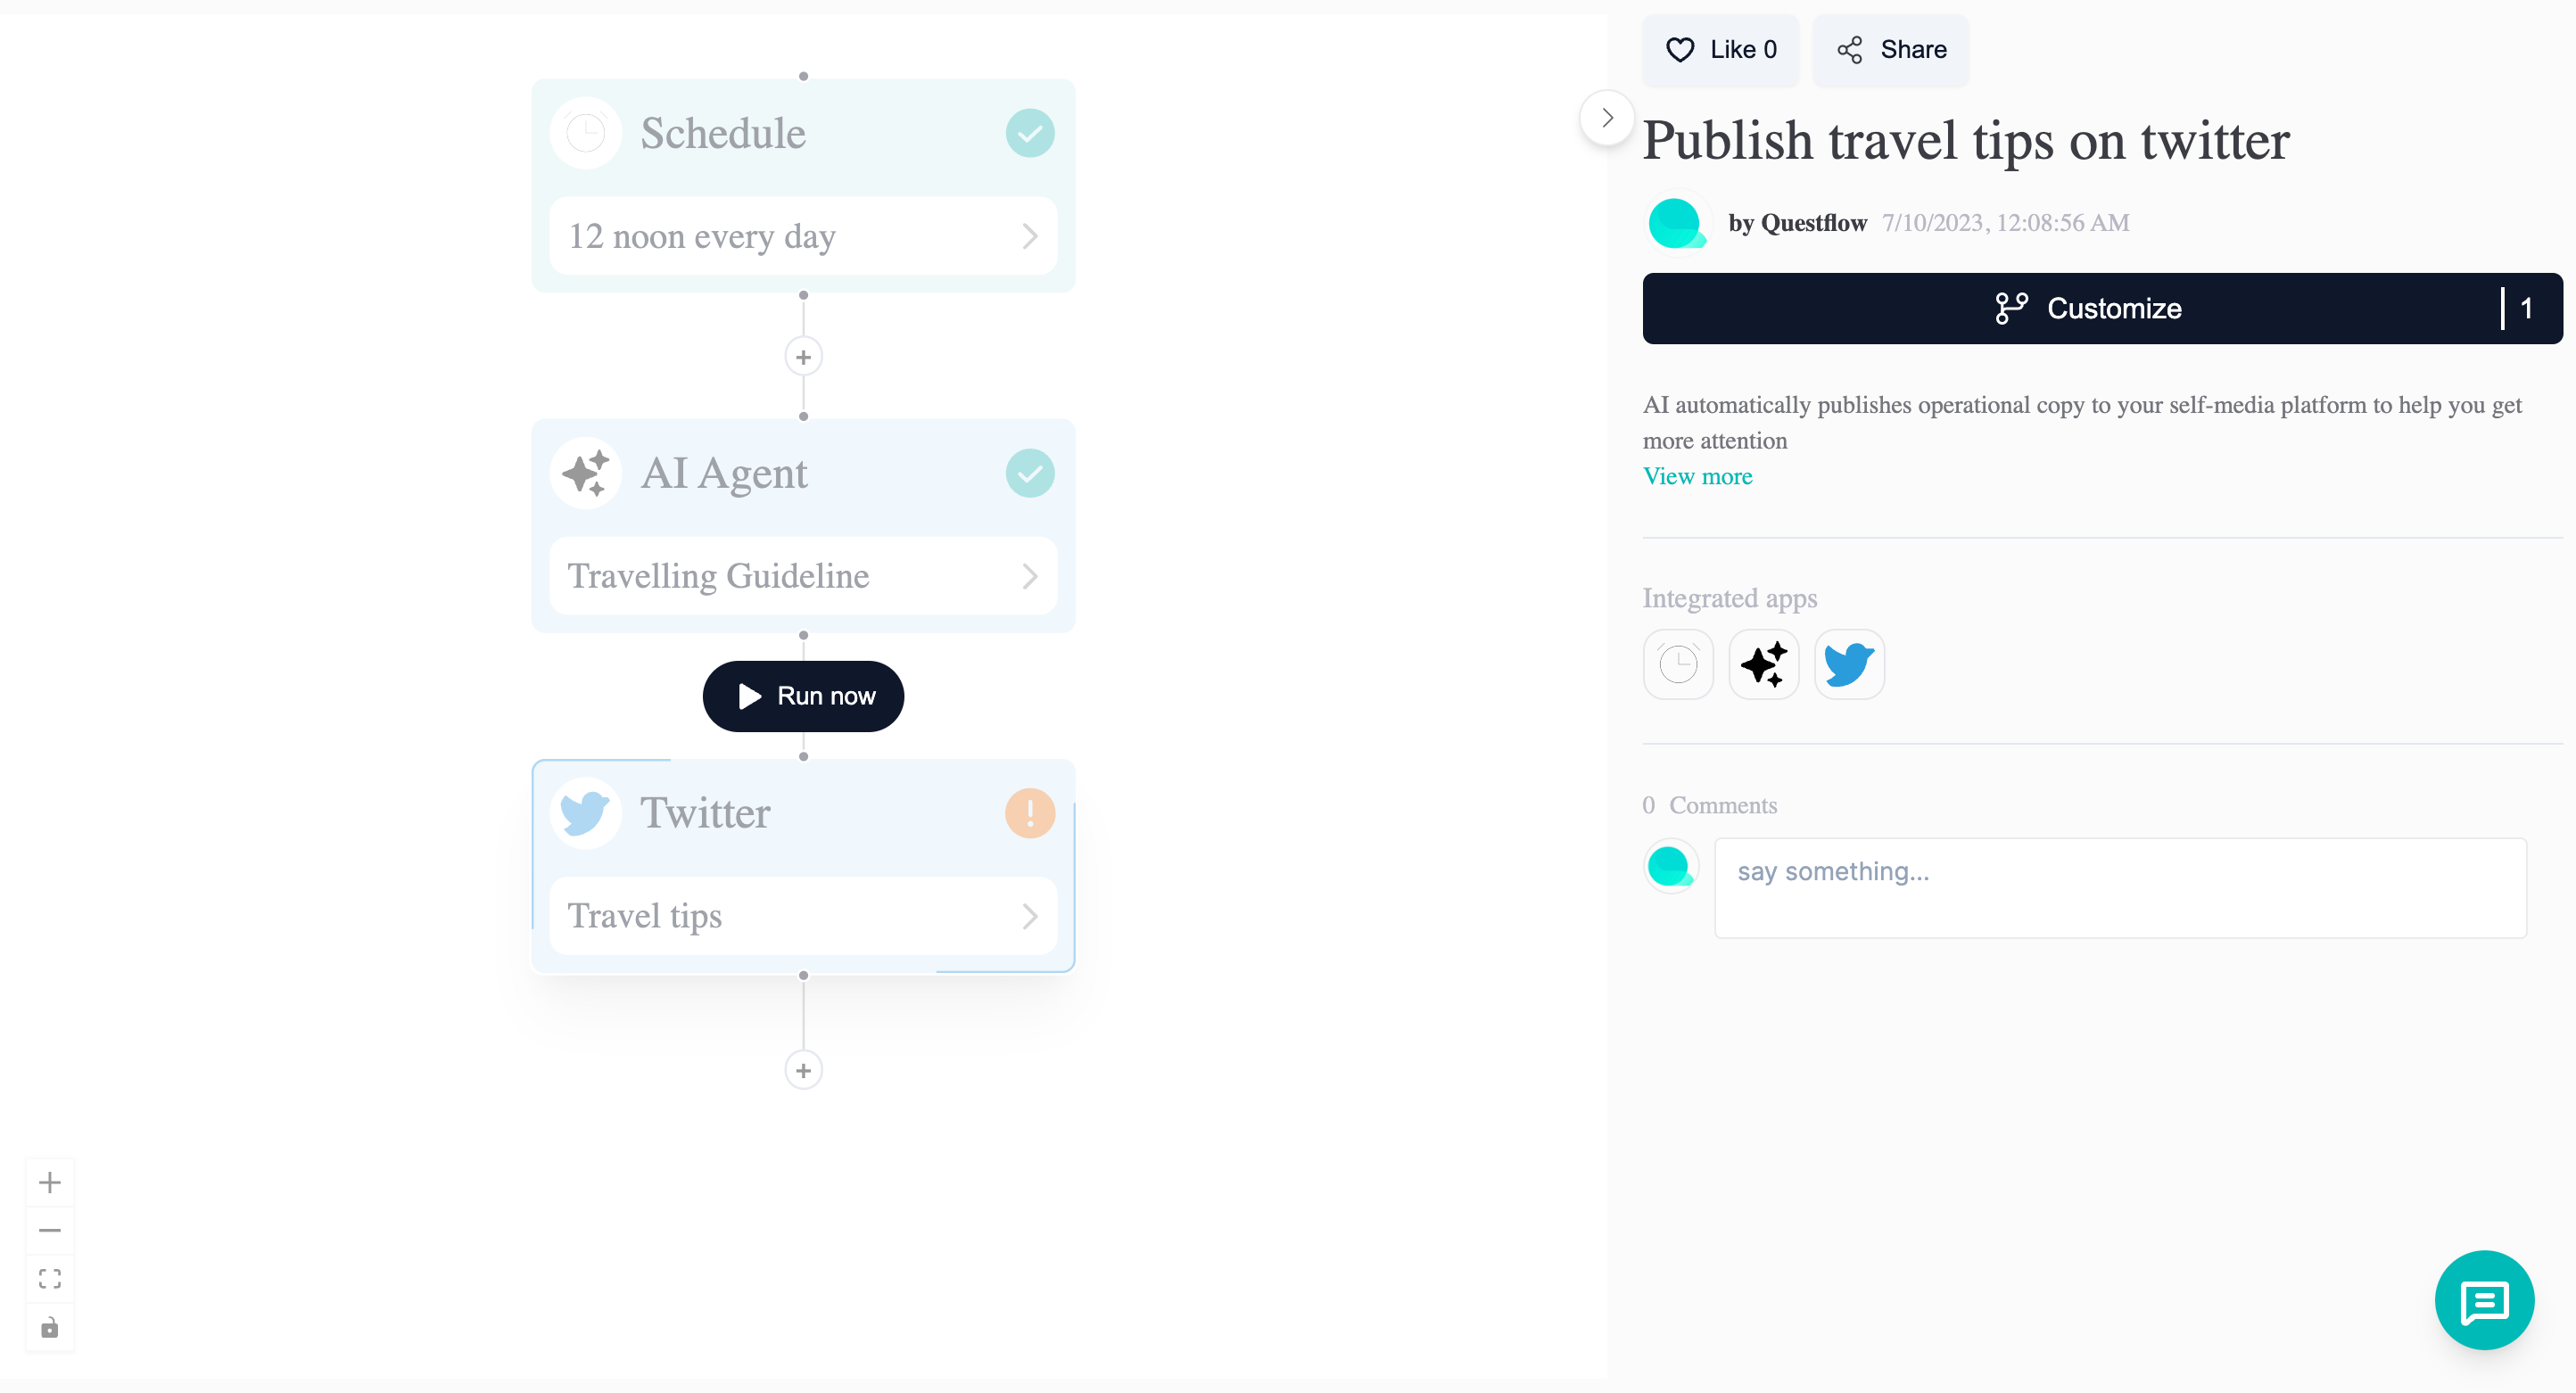Click the warning indicator on the Twitter node
2576x1393 pixels.
point(1029,812)
